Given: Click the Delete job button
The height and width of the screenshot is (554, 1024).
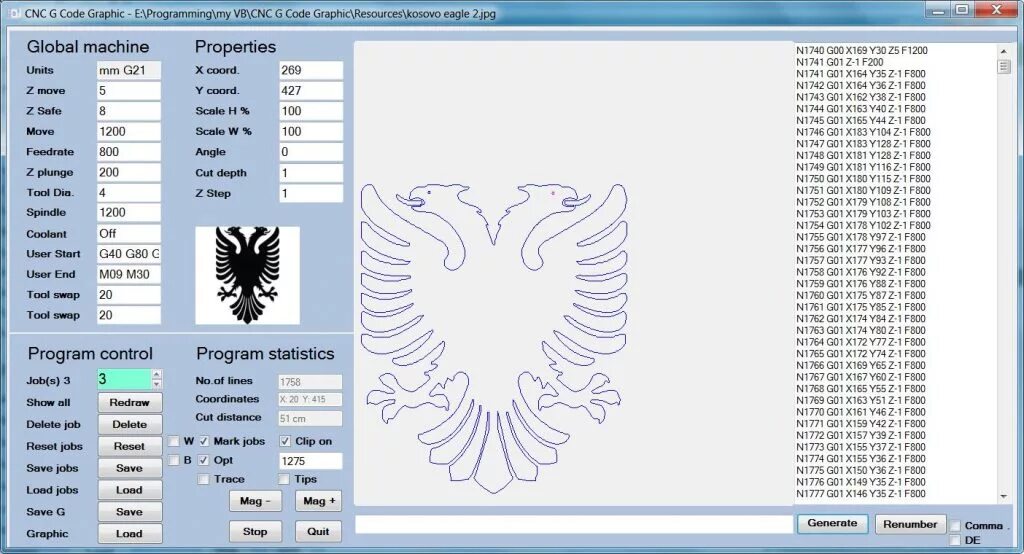Looking at the screenshot, I should tap(129, 425).
